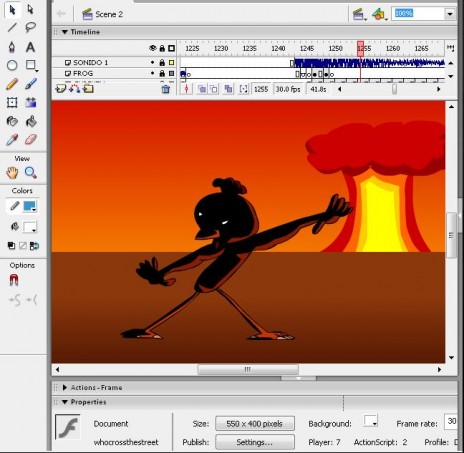Collapse the Properties panel
This screenshot has width=464, height=453.
pos(65,402)
